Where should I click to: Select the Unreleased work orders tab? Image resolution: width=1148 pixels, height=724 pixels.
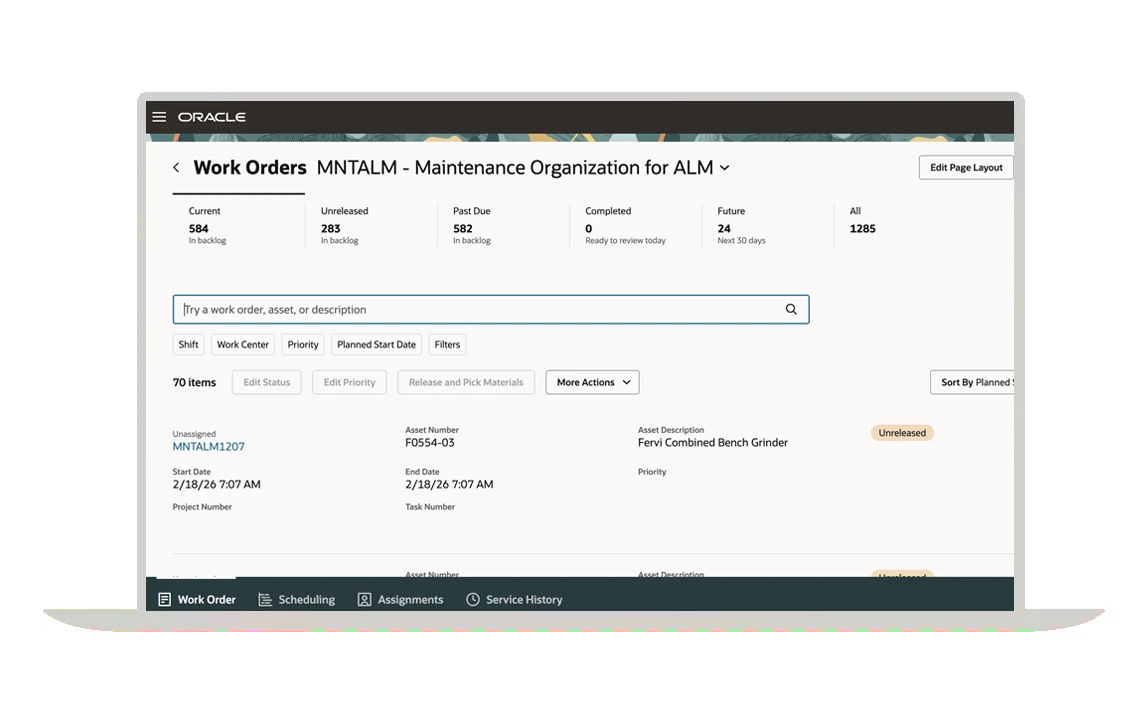pos(344,225)
